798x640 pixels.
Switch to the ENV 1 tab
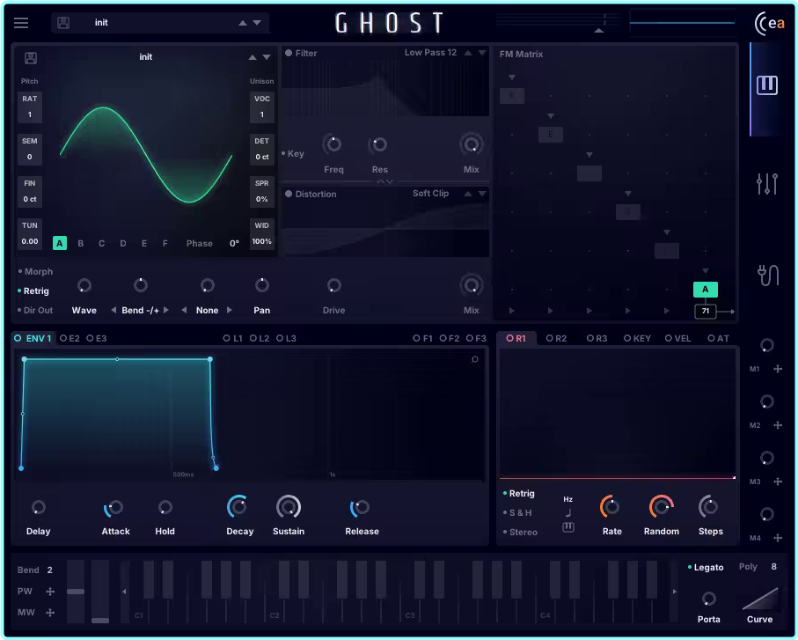(34, 339)
